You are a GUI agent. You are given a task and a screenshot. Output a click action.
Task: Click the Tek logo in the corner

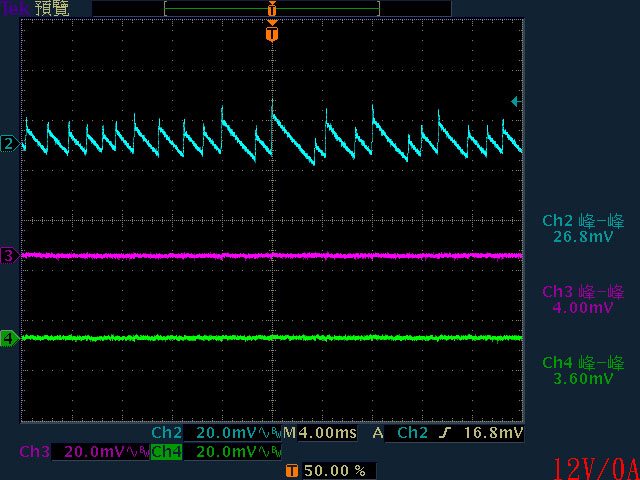pos(16,8)
